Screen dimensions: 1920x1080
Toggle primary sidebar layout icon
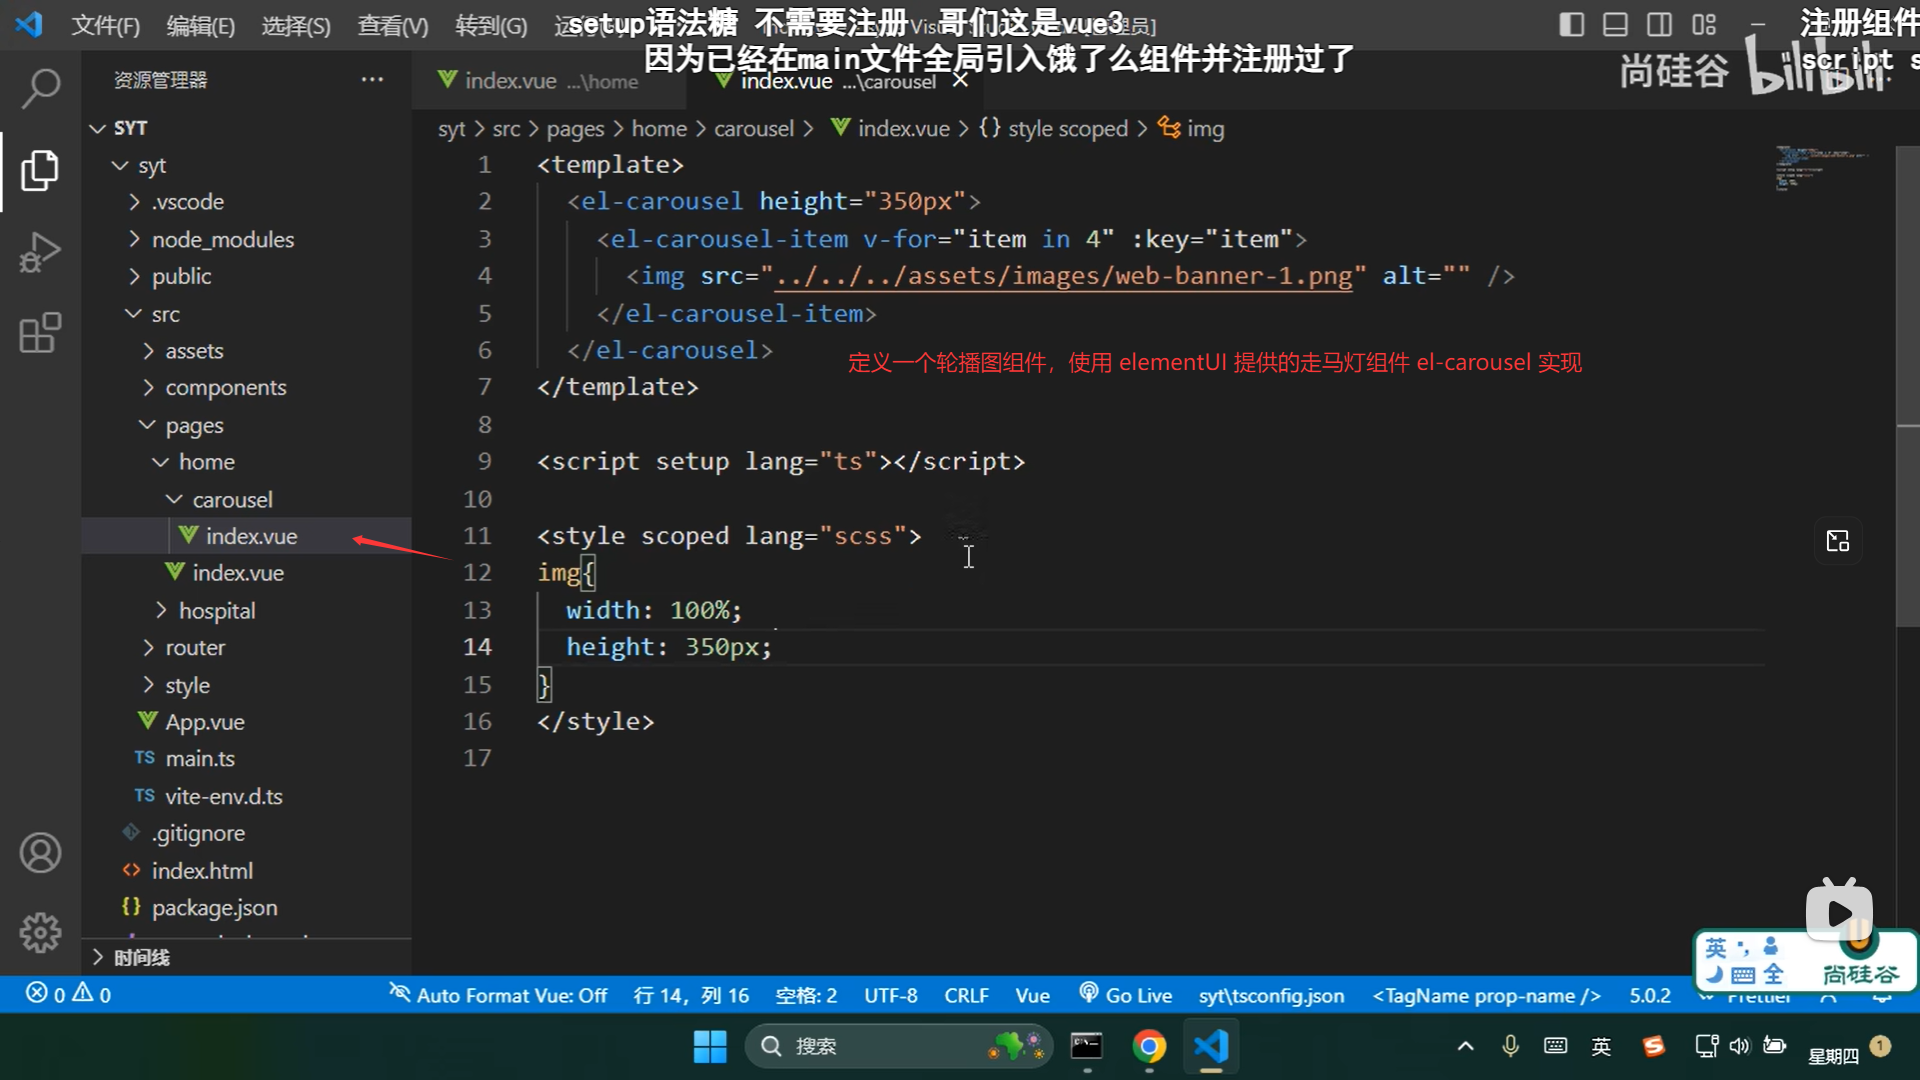click(x=1571, y=24)
